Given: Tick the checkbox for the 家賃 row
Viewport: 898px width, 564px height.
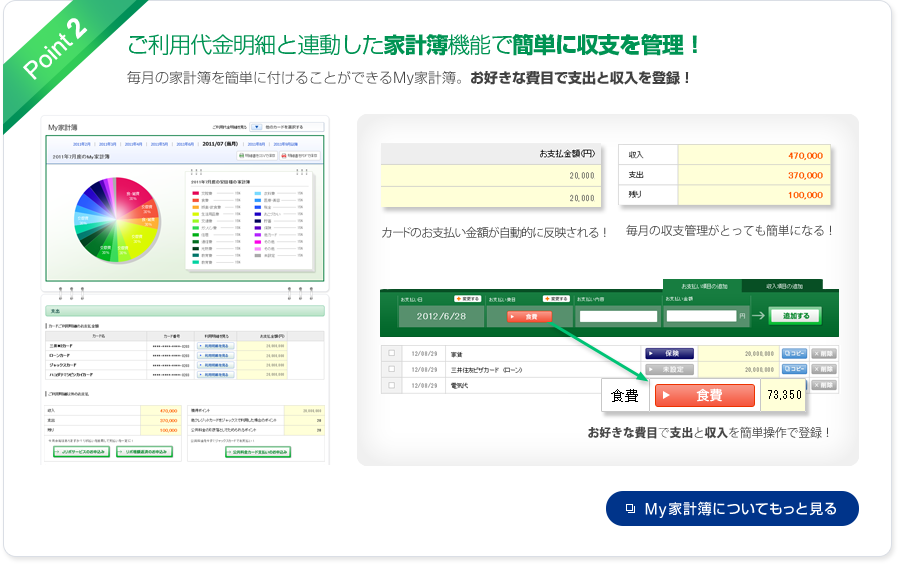Looking at the screenshot, I should (x=392, y=353).
